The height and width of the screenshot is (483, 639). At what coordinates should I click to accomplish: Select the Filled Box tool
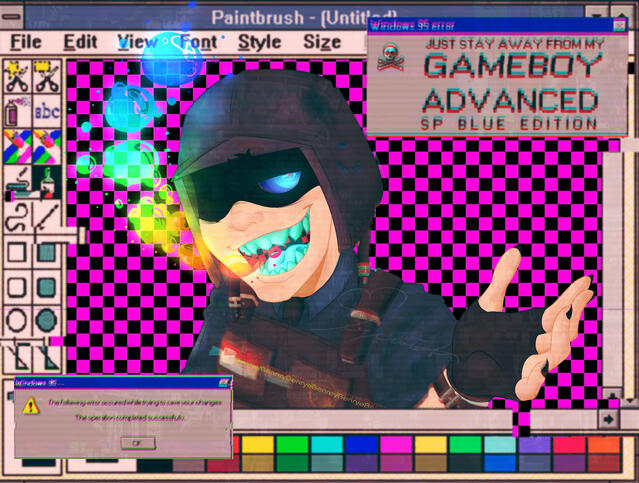[47, 252]
